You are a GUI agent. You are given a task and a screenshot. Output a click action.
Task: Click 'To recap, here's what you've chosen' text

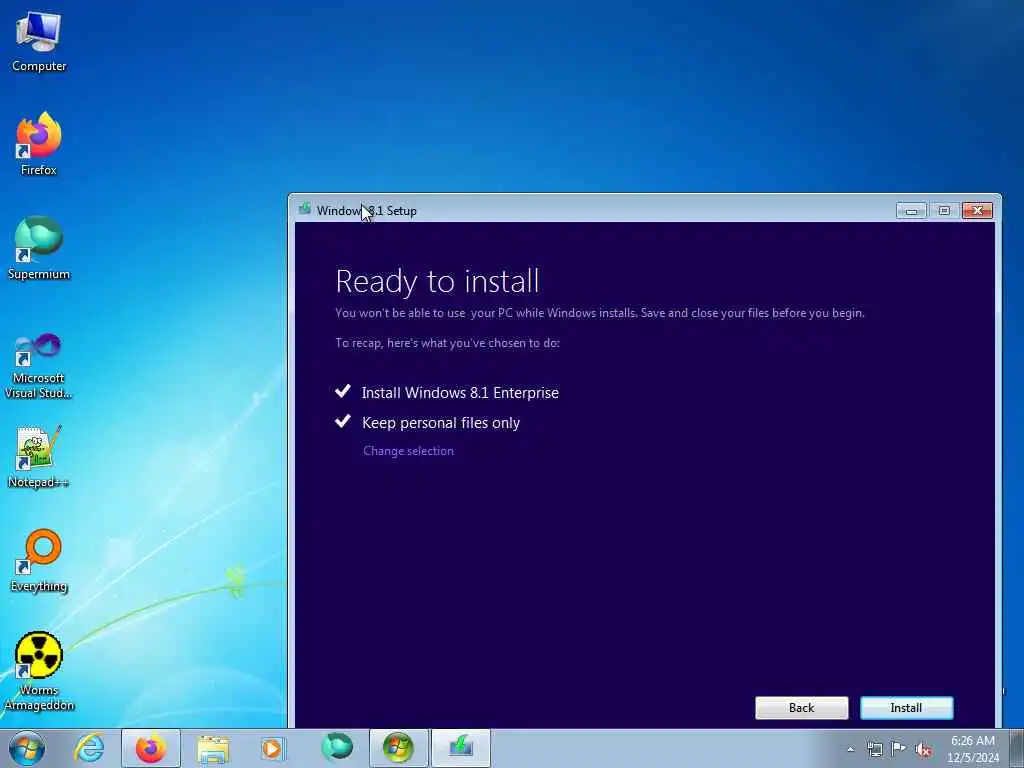click(447, 344)
